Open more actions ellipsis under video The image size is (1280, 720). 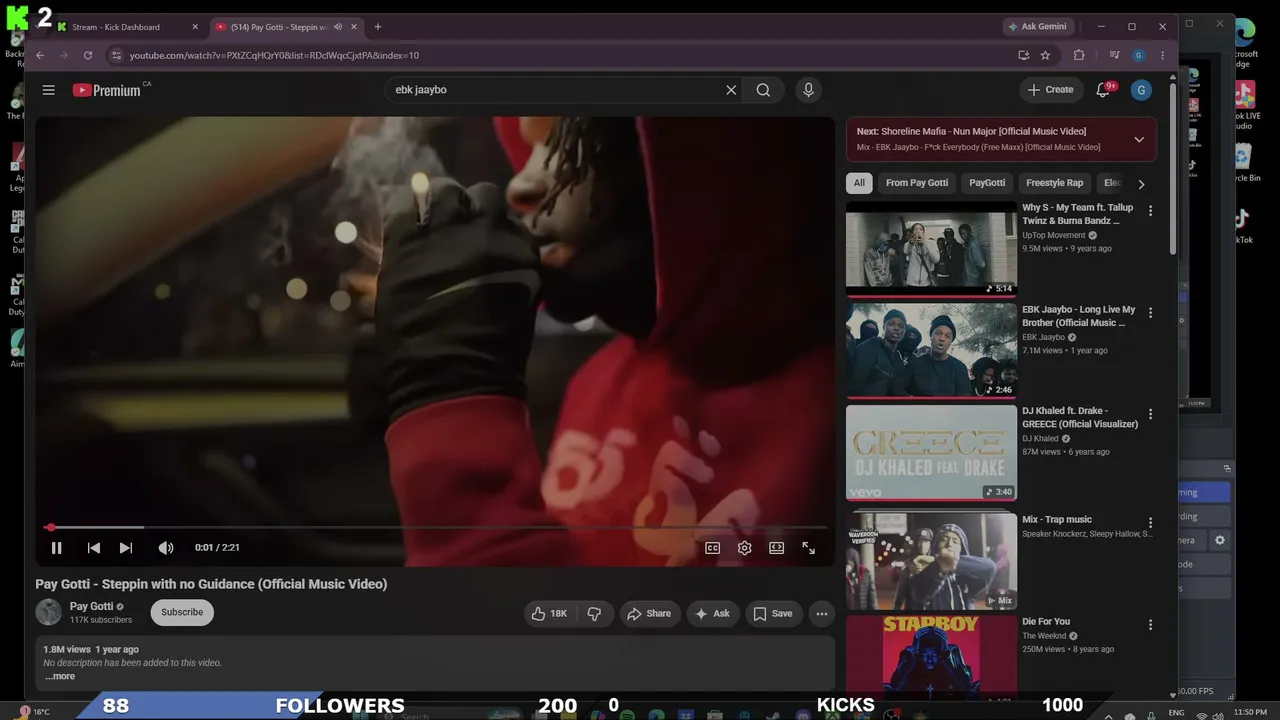822,614
